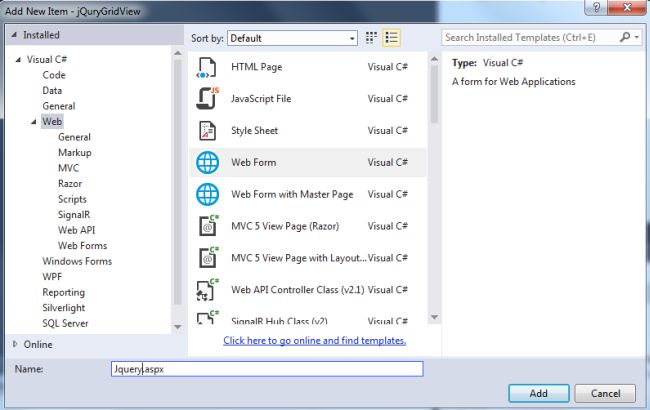The height and width of the screenshot is (410, 650).
Task: Click the Cancel button
Action: tap(605, 393)
